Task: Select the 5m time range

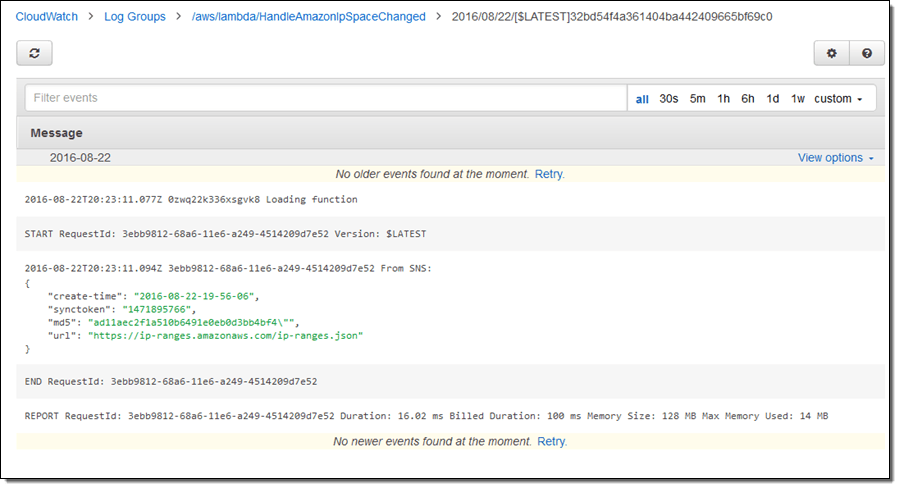Action: [x=697, y=99]
